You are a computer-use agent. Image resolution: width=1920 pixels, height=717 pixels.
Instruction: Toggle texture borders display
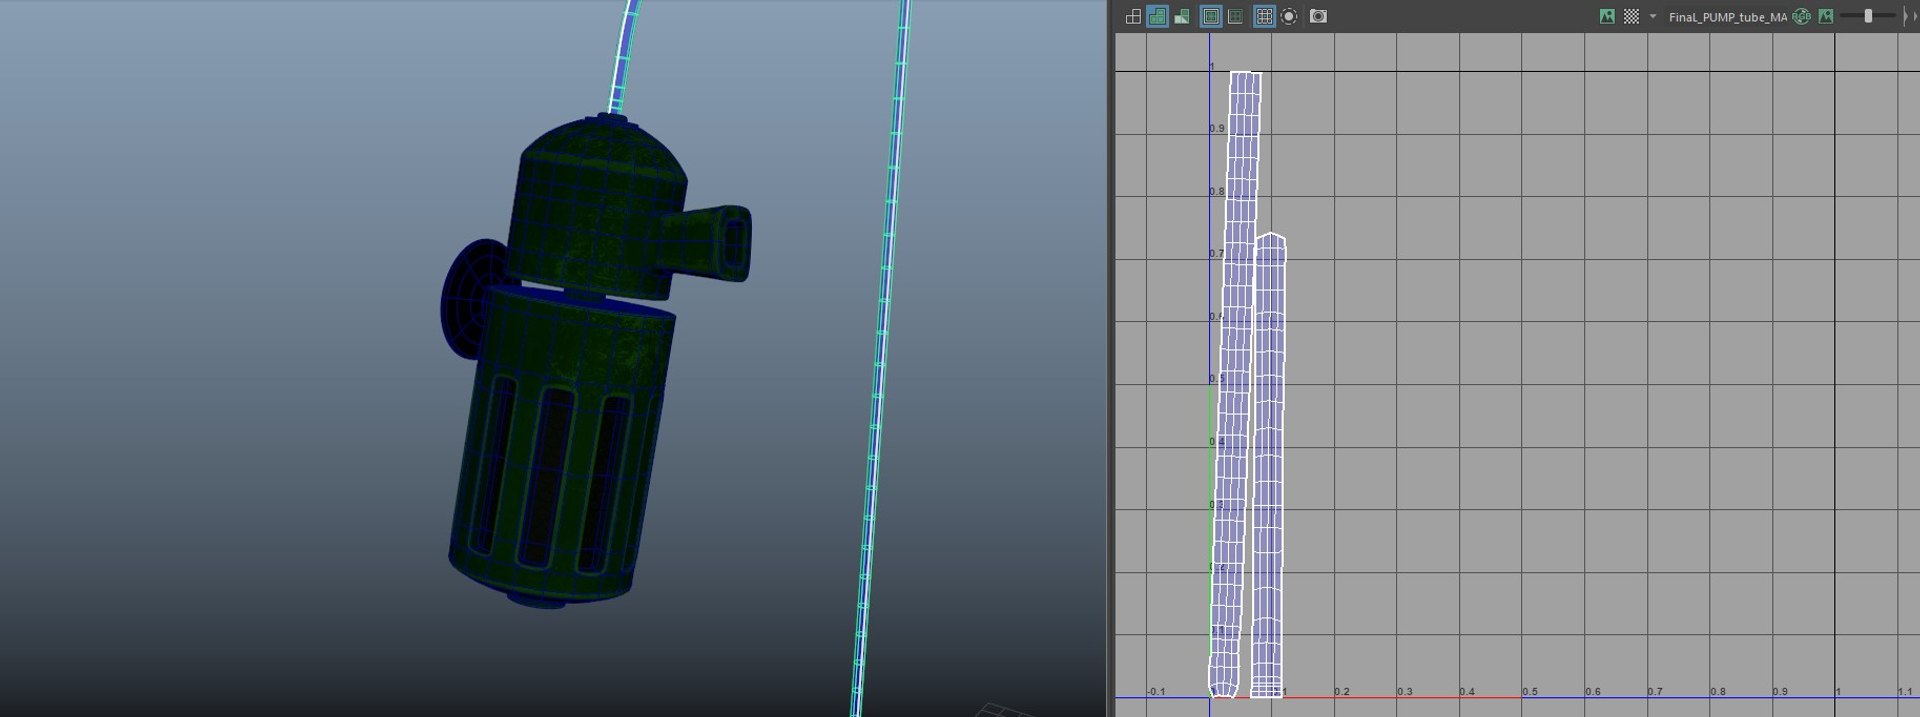1211,16
